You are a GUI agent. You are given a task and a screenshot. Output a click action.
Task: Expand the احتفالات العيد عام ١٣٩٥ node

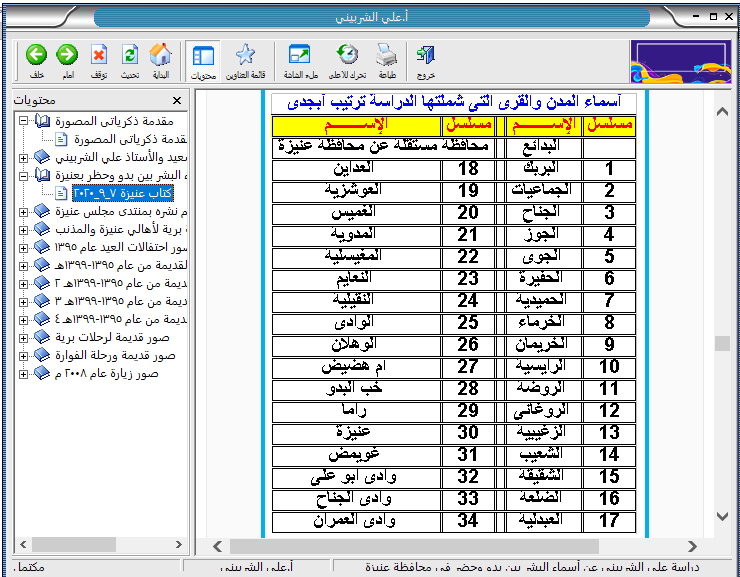[23, 248]
